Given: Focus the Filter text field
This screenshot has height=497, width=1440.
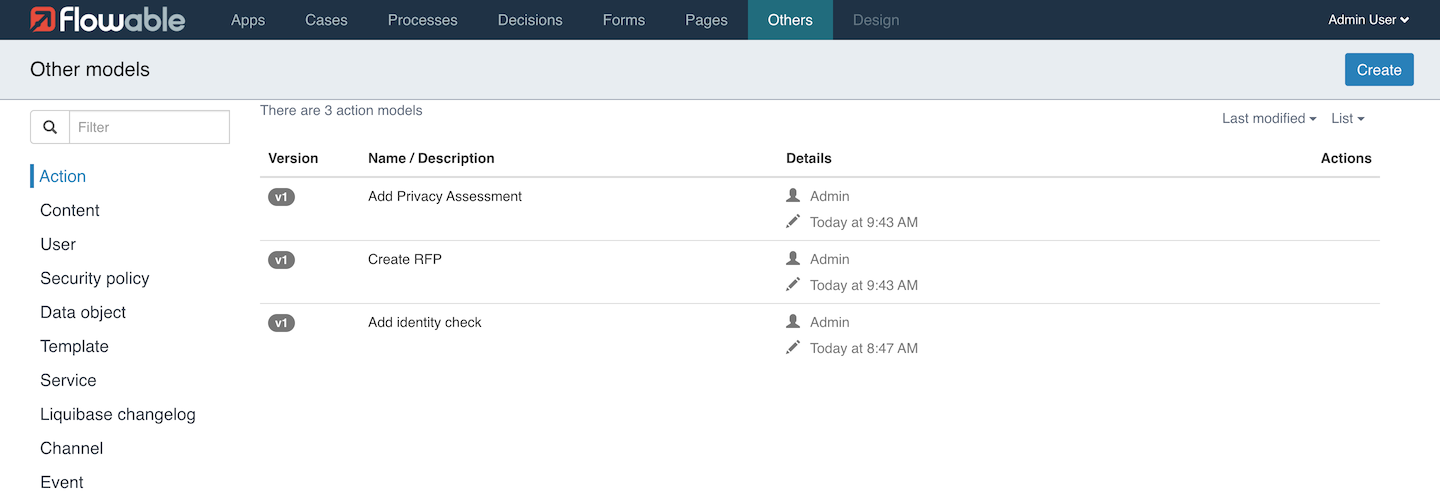Looking at the screenshot, I should pyautogui.click(x=149, y=127).
